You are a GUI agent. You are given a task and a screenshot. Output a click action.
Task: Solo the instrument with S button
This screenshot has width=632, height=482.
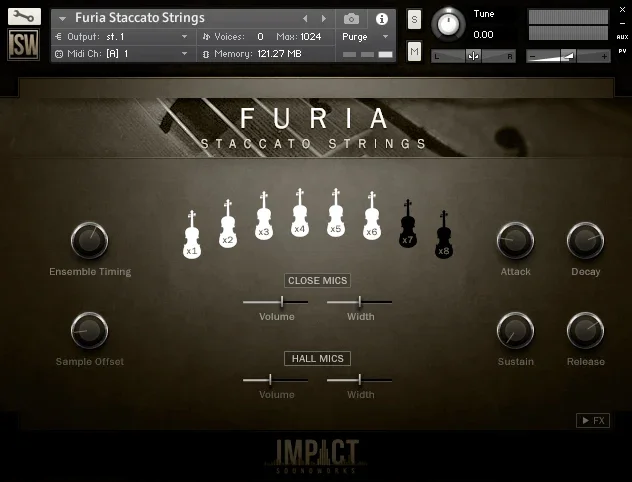coord(414,19)
